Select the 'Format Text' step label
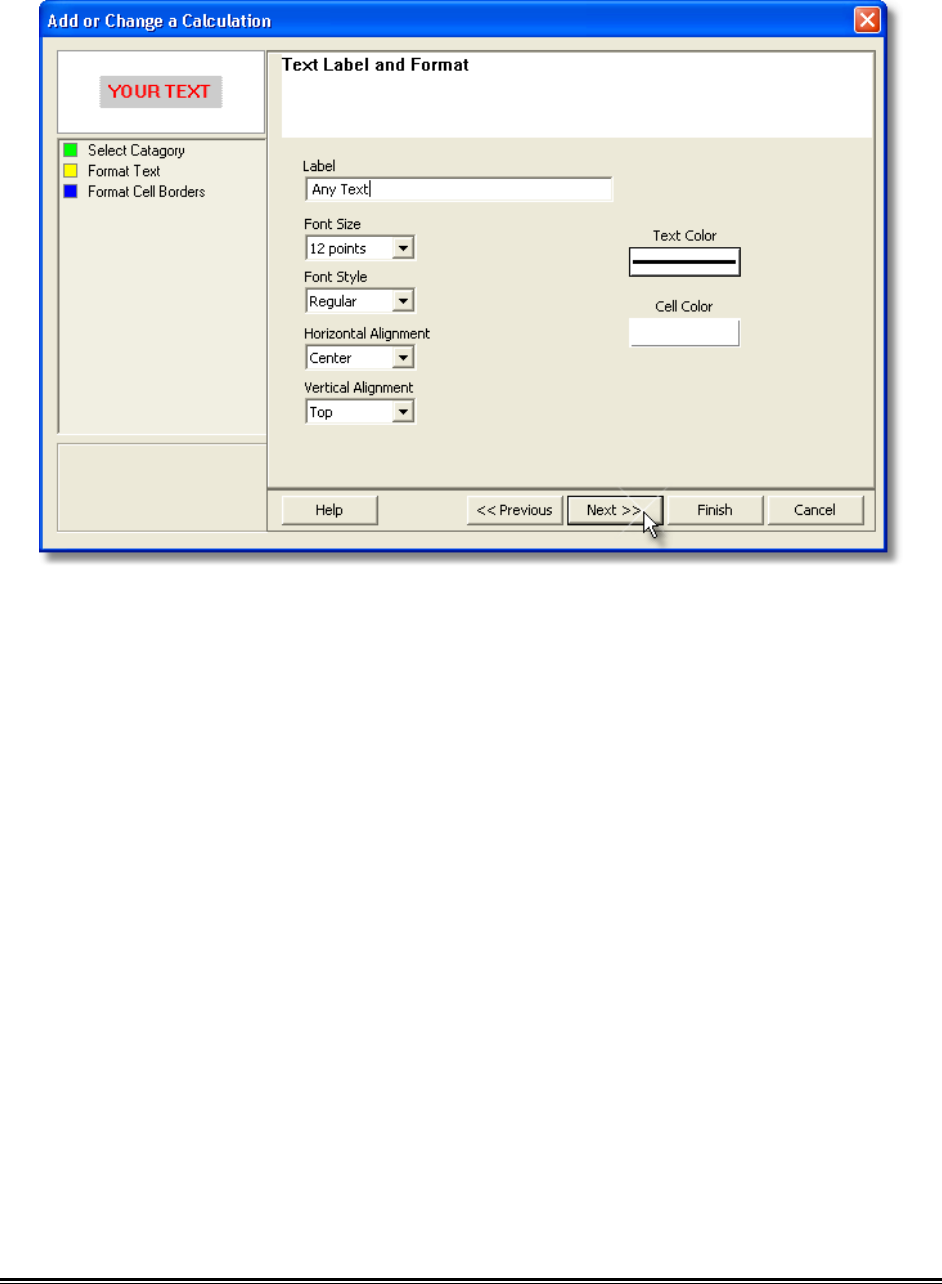The image size is (942, 1284). pos(124,171)
